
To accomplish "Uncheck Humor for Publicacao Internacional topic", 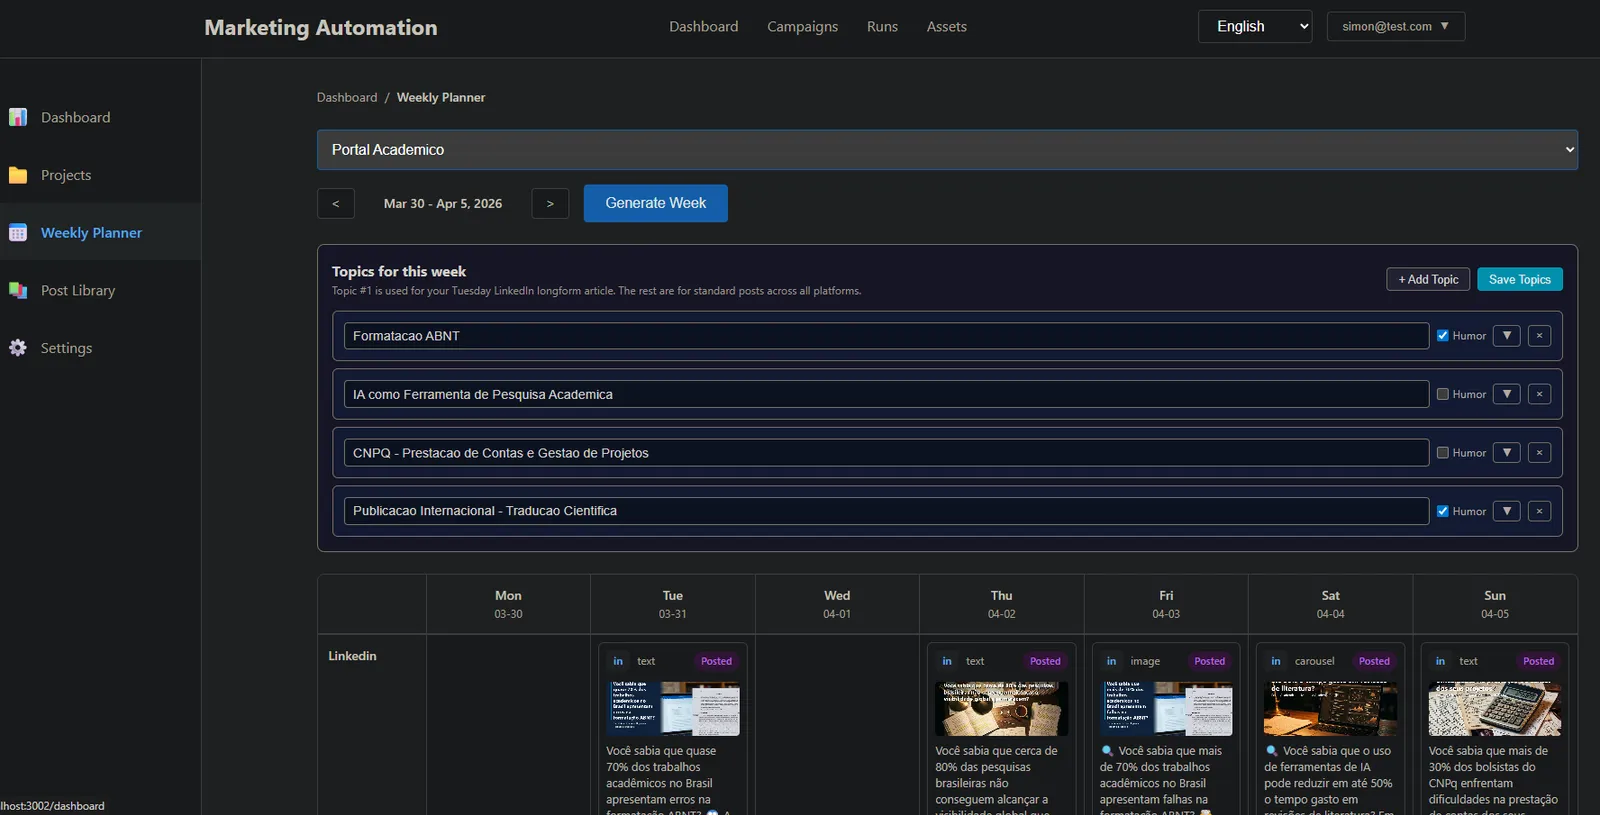I will [x=1443, y=511].
